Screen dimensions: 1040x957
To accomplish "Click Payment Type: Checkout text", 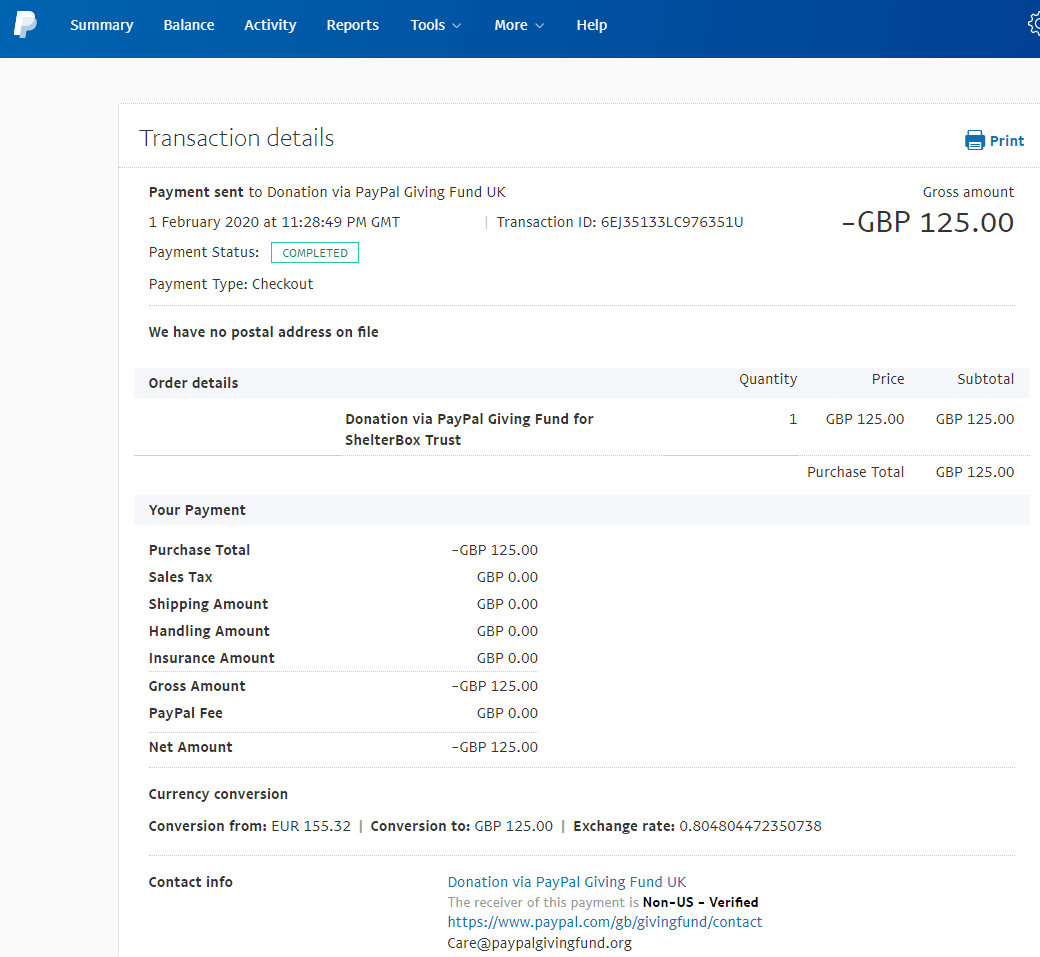I will [x=231, y=284].
